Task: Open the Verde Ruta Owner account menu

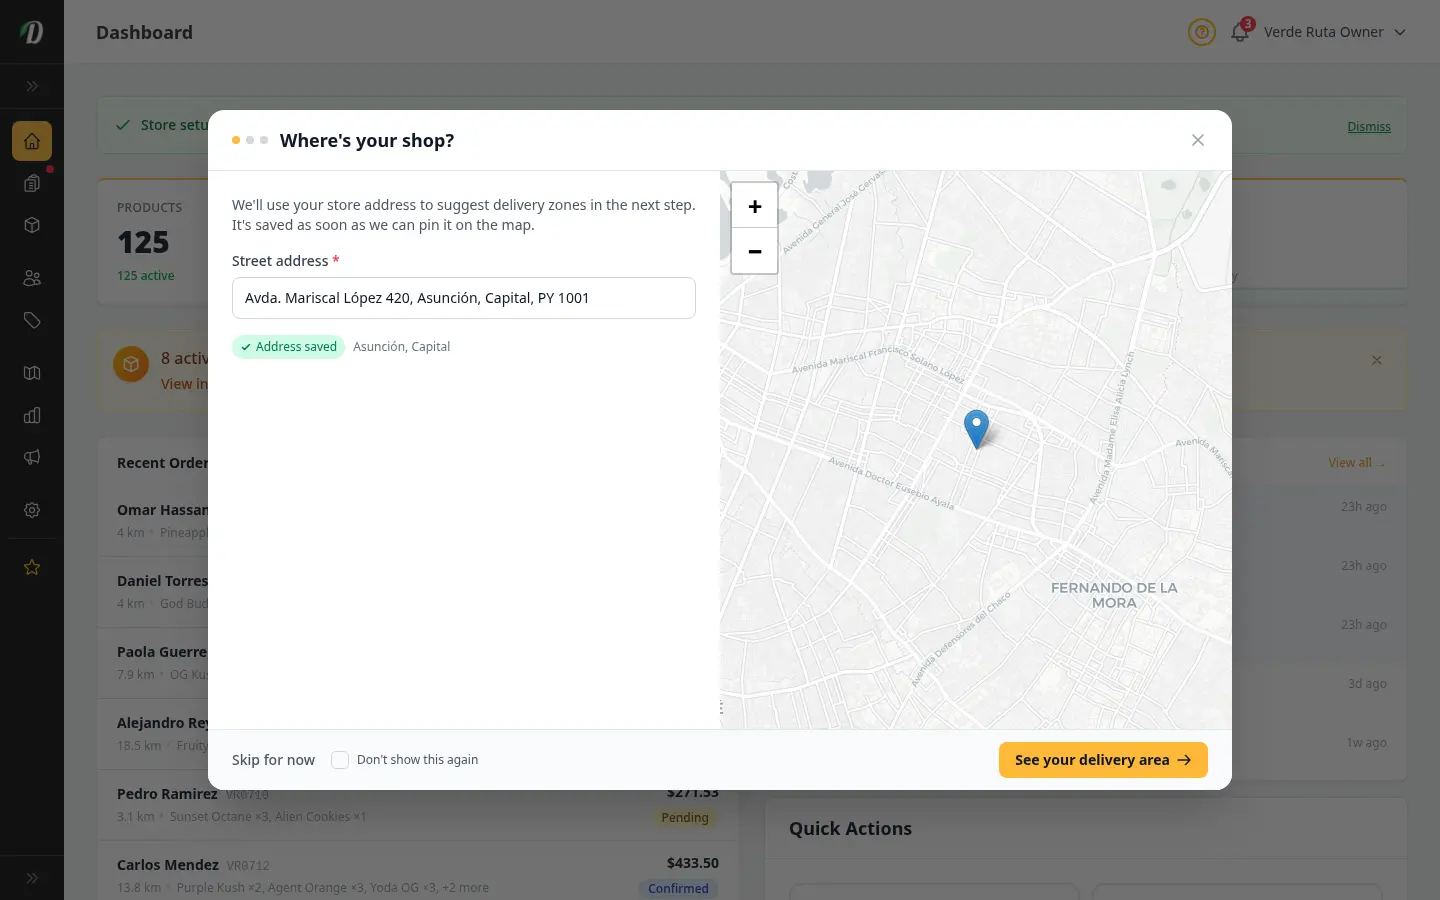Action: pos(1335,32)
